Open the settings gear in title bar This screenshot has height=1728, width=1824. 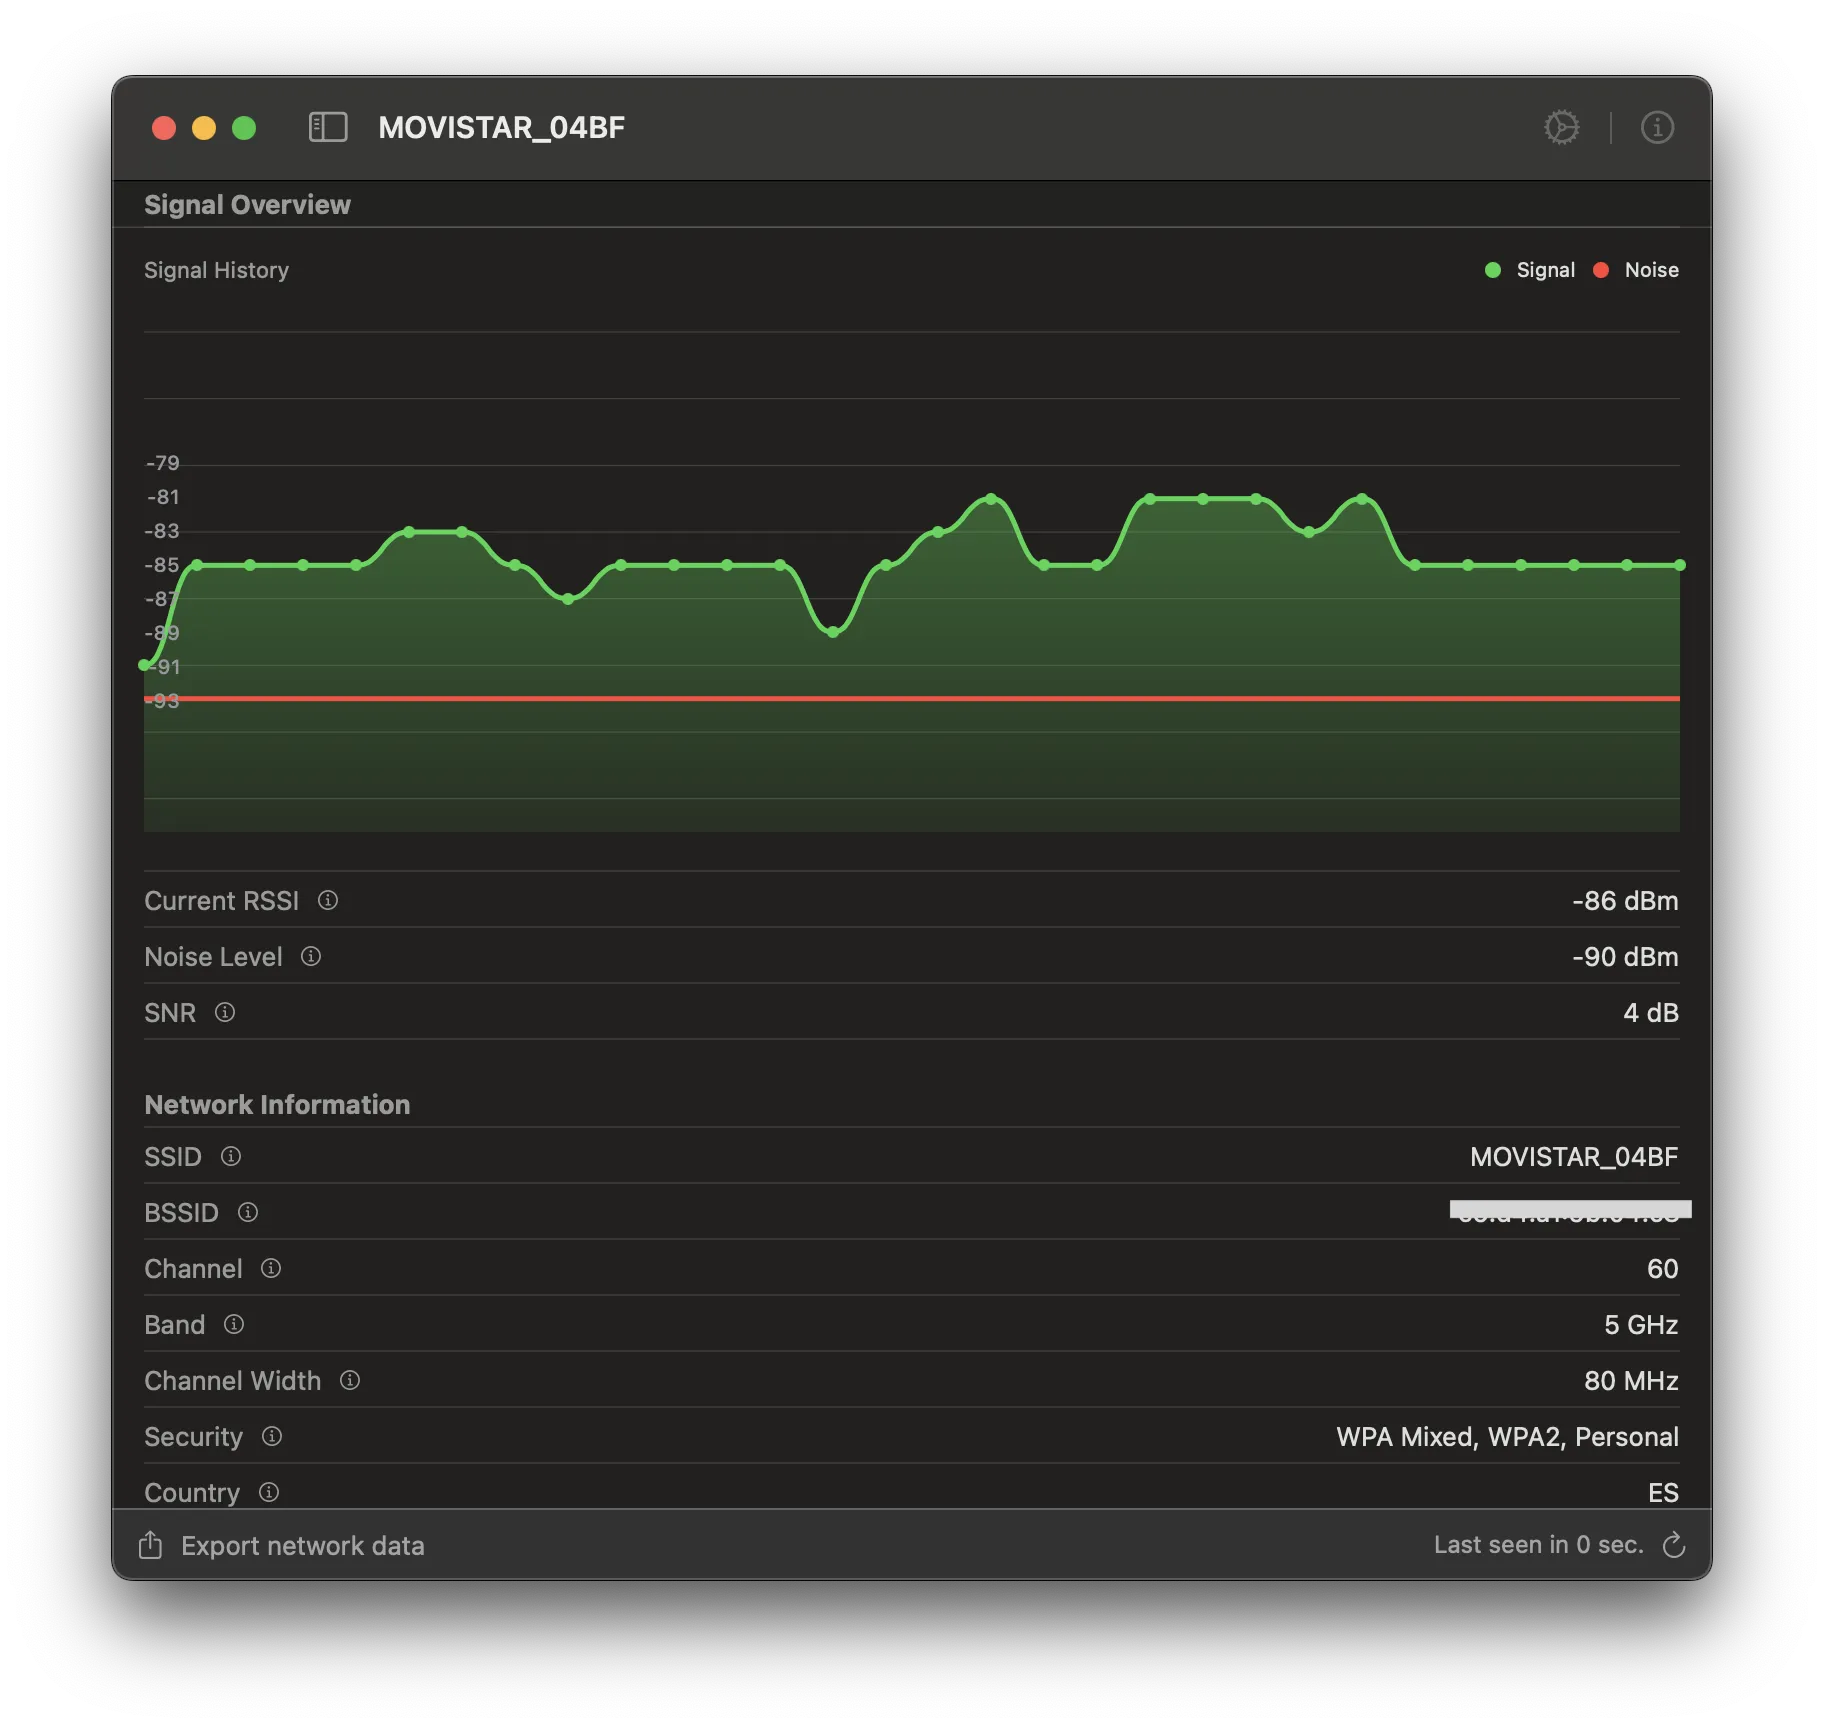[1561, 127]
